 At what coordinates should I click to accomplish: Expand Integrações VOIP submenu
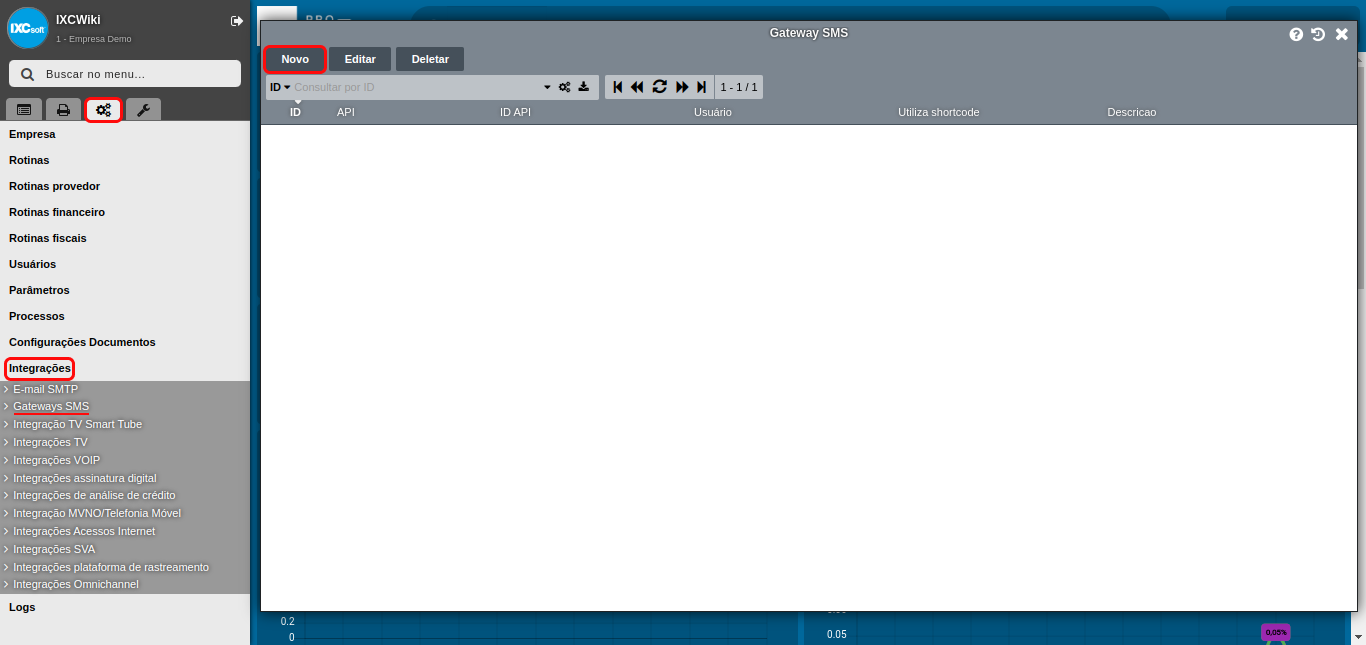coord(56,460)
